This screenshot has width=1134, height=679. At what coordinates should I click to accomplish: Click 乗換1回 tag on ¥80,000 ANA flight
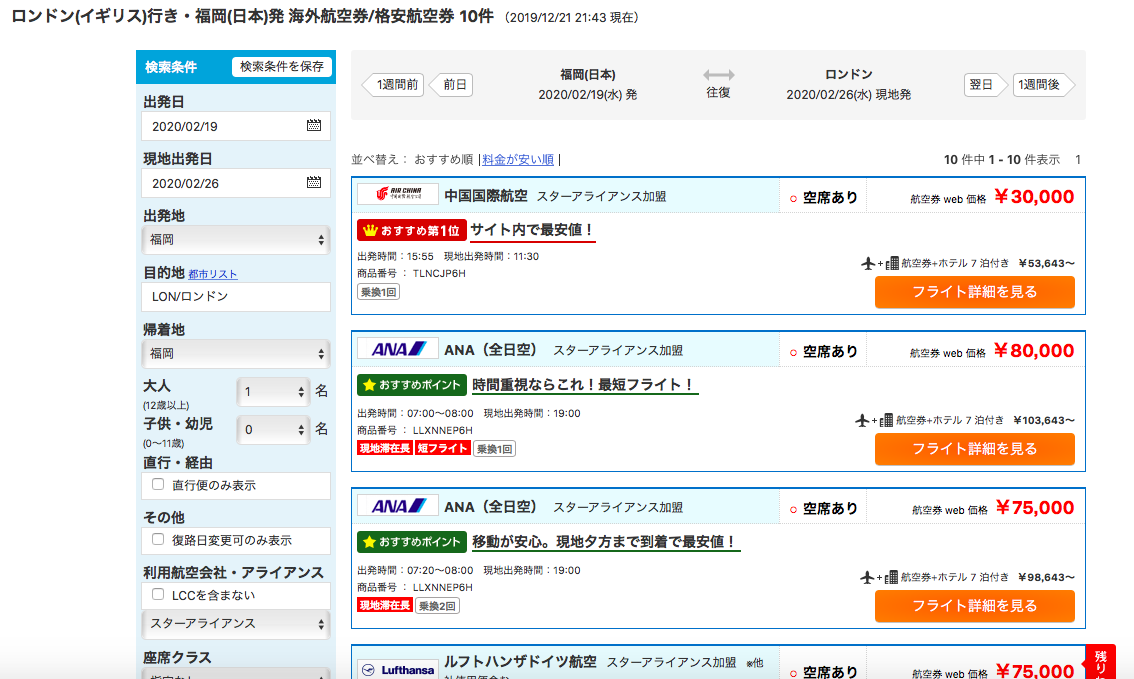tap(495, 449)
